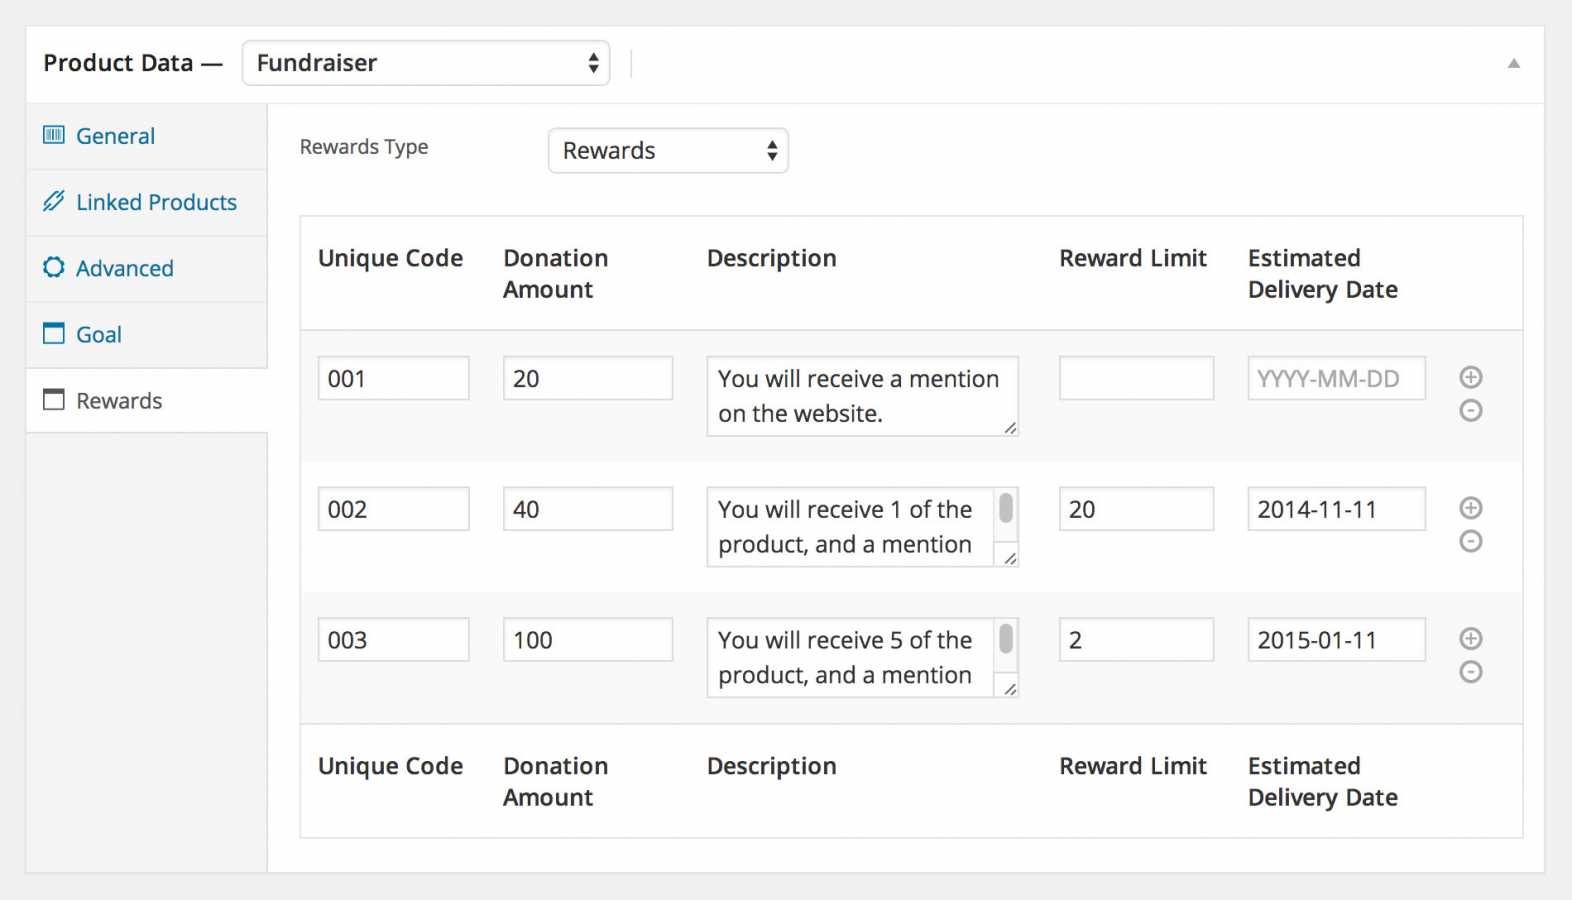The height and width of the screenshot is (900, 1572).
Task: Click the Unique Code field containing 001
Action: point(393,378)
